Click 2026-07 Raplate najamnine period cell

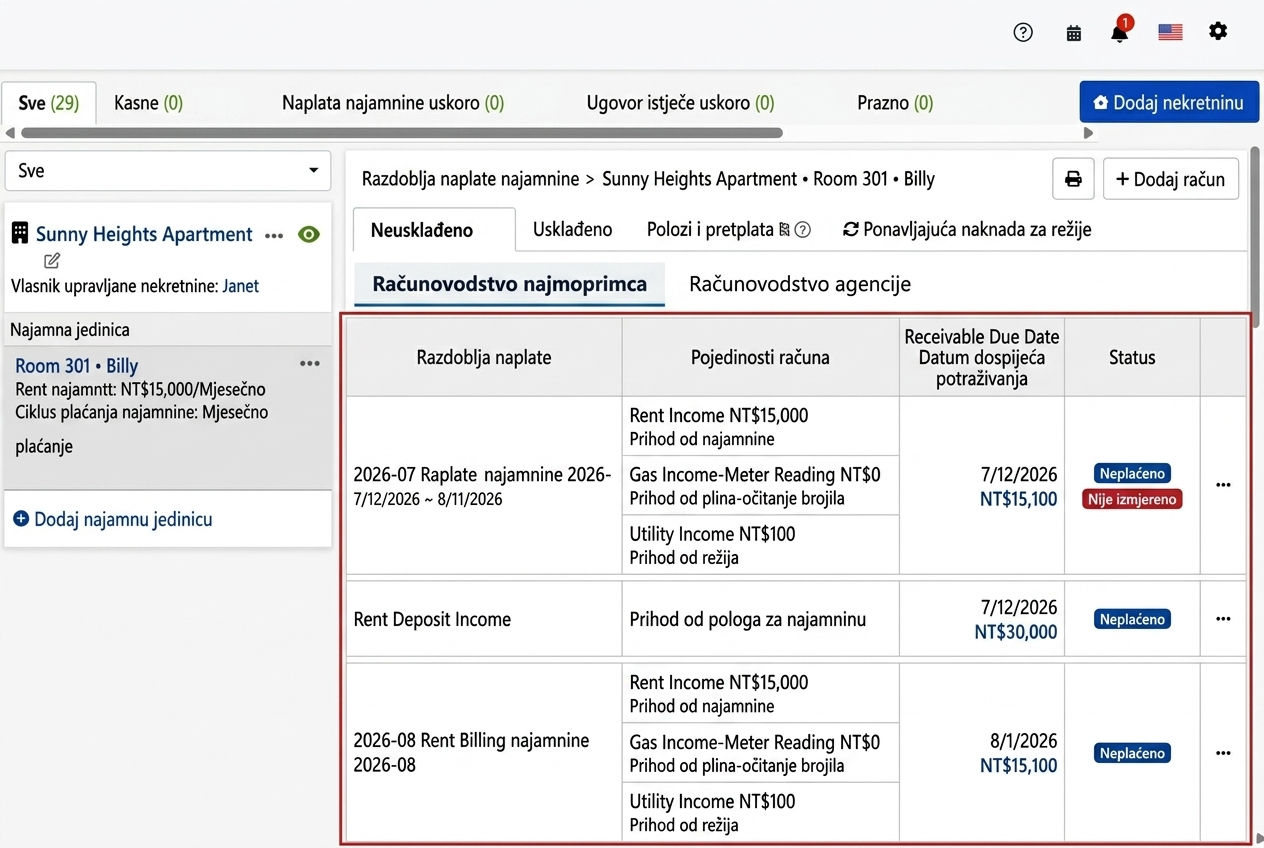(x=484, y=485)
